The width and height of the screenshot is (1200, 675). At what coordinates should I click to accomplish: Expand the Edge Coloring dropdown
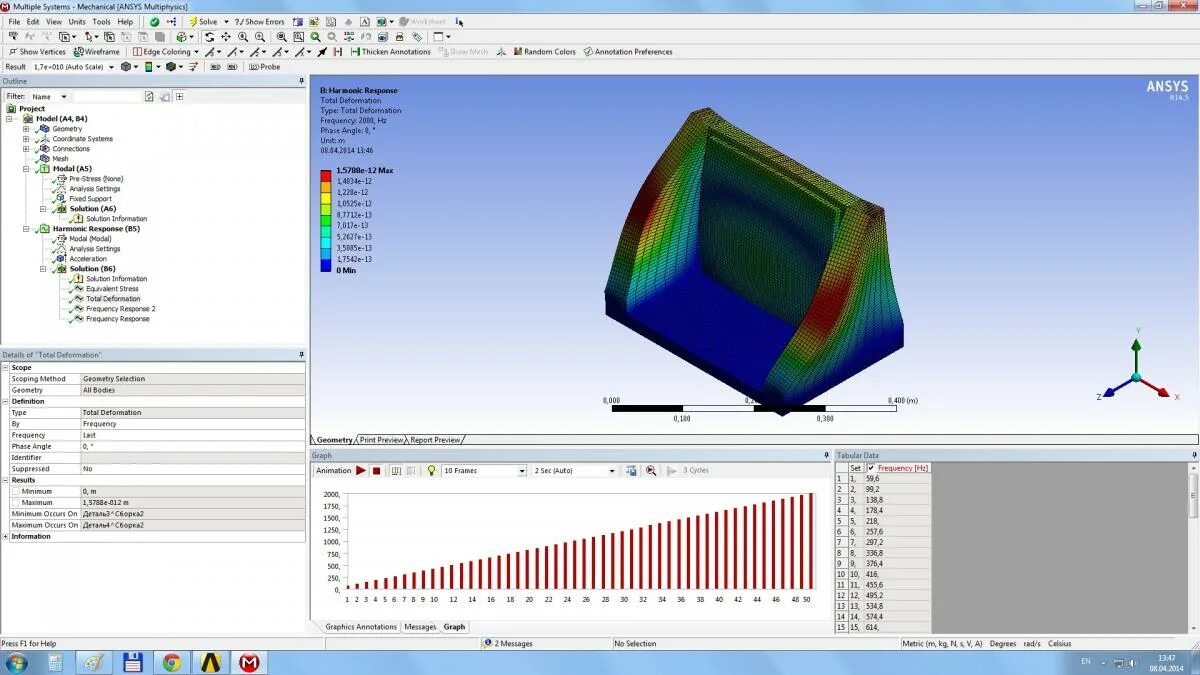click(197, 51)
